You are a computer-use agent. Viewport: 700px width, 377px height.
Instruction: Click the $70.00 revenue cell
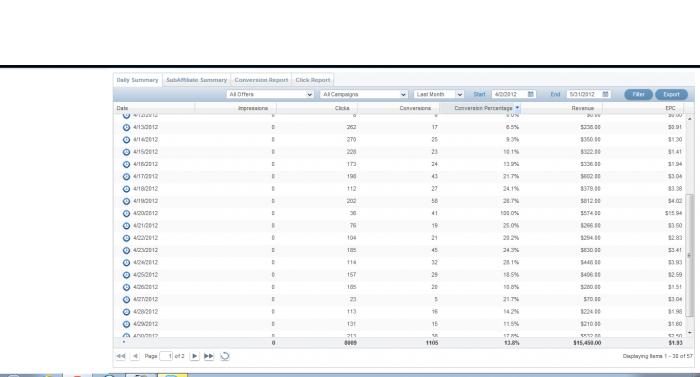tap(592, 299)
